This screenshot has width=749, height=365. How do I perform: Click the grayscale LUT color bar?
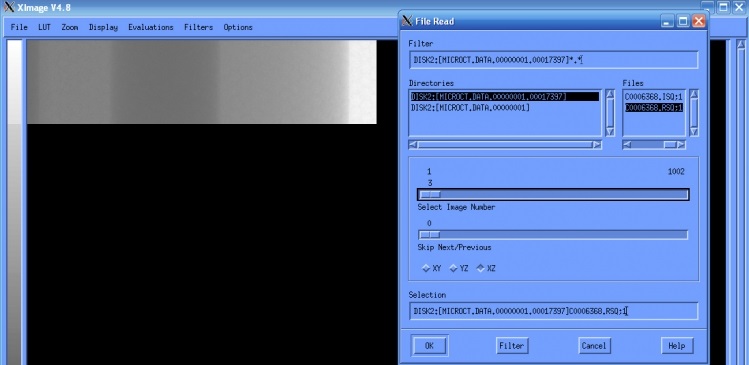pyautogui.click(x=14, y=202)
